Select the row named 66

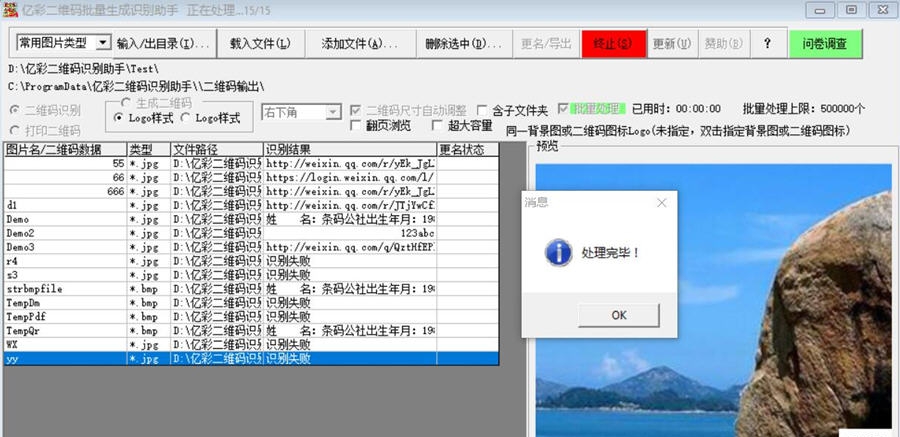point(251,177)
